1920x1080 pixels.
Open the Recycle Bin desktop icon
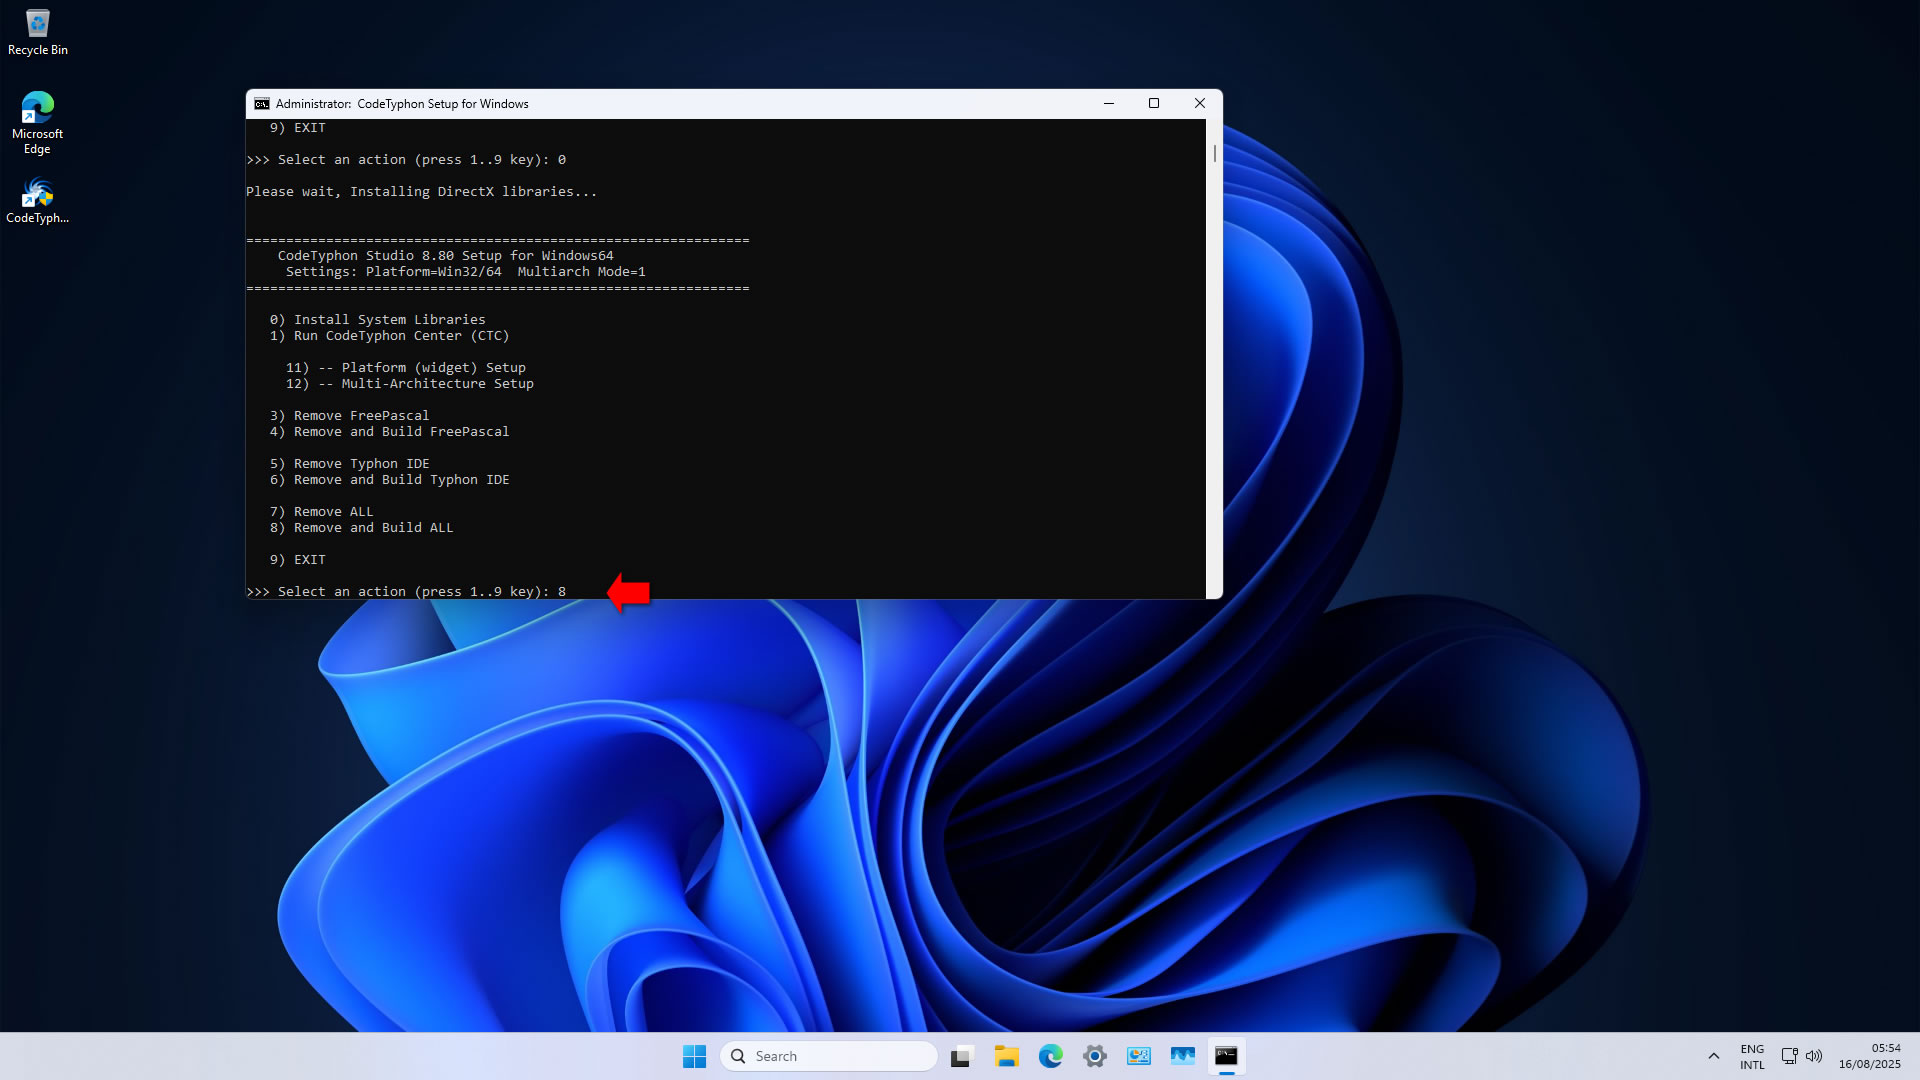coord(37,32)
